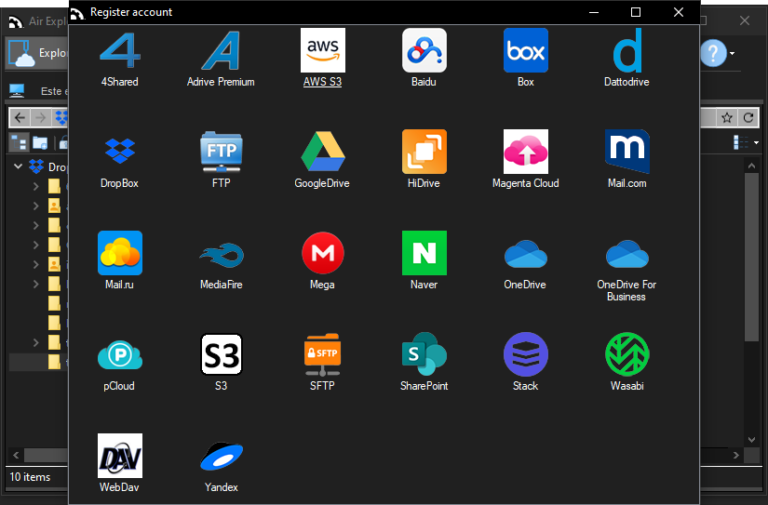Screen dimensions: 768x505
Task: Click the help question mark icon in Air Explorer
Action: (713, 53)
